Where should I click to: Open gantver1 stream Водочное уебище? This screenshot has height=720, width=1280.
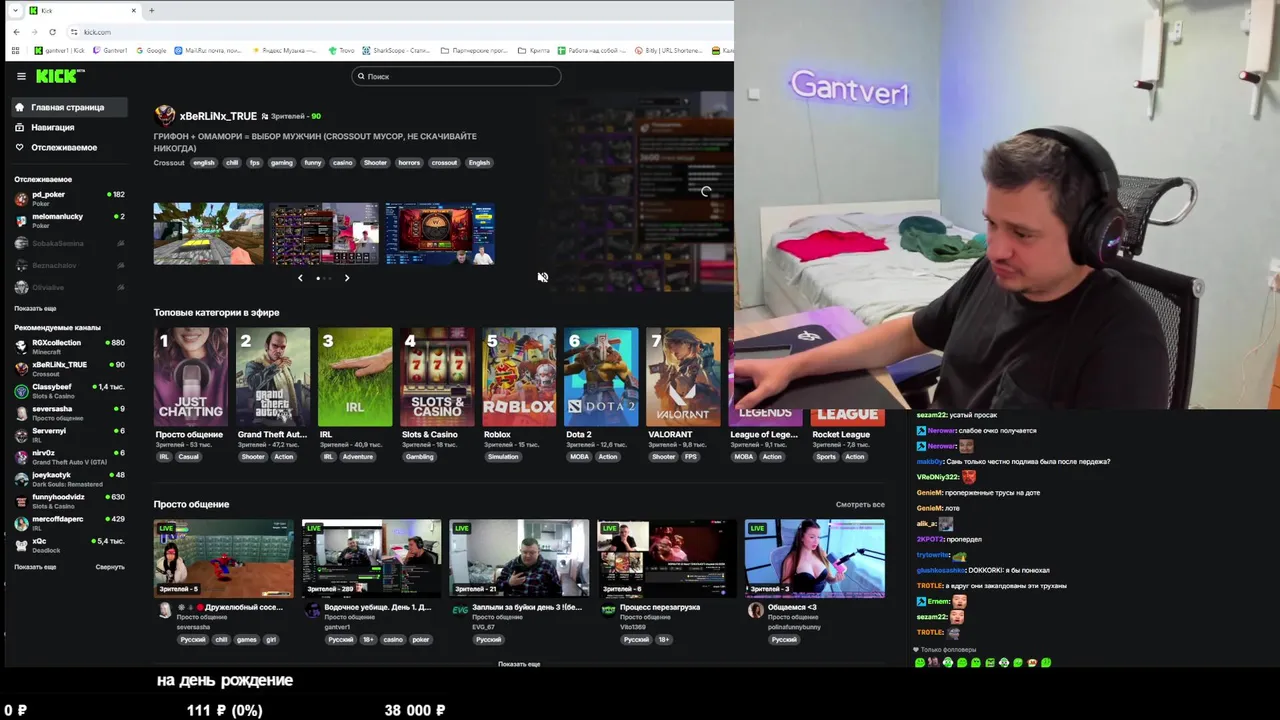[x=371, y=558]
